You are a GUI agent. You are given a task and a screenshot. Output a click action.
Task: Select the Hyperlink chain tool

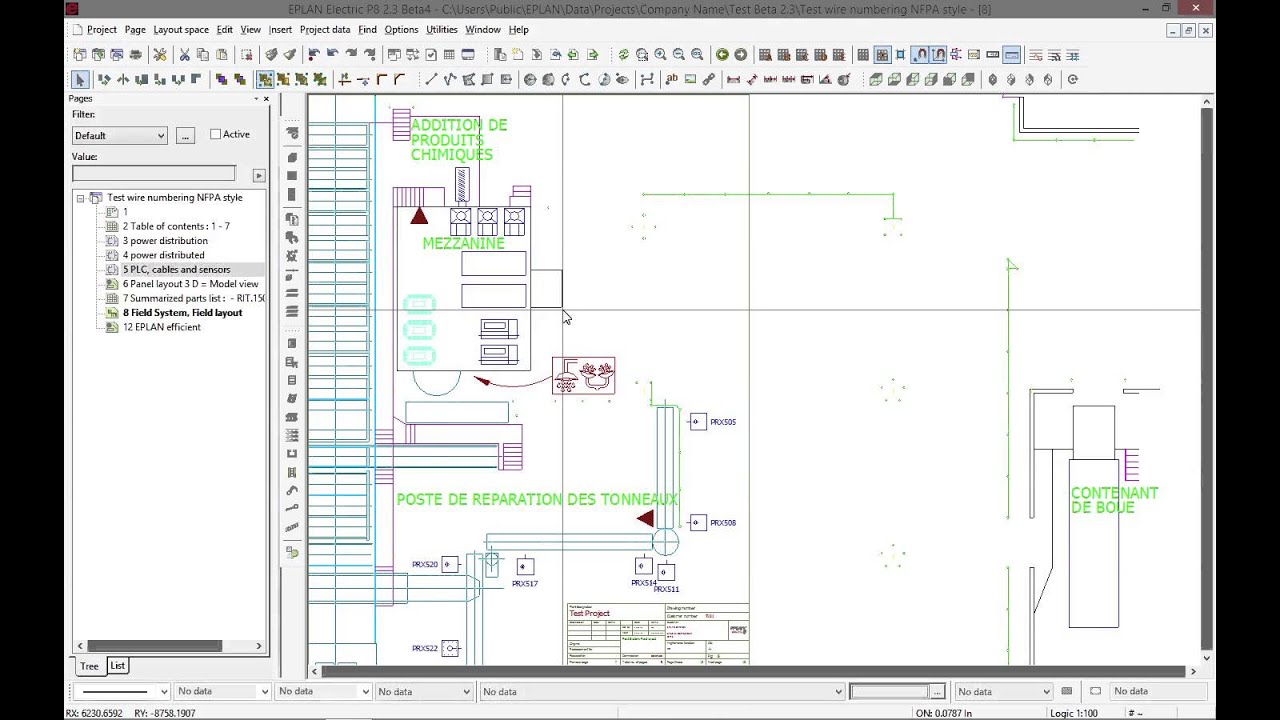pos(709,80)
